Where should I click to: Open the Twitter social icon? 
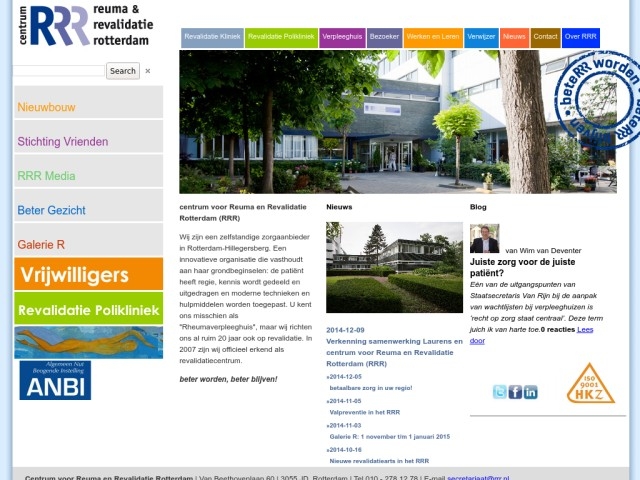pos(500,392)
